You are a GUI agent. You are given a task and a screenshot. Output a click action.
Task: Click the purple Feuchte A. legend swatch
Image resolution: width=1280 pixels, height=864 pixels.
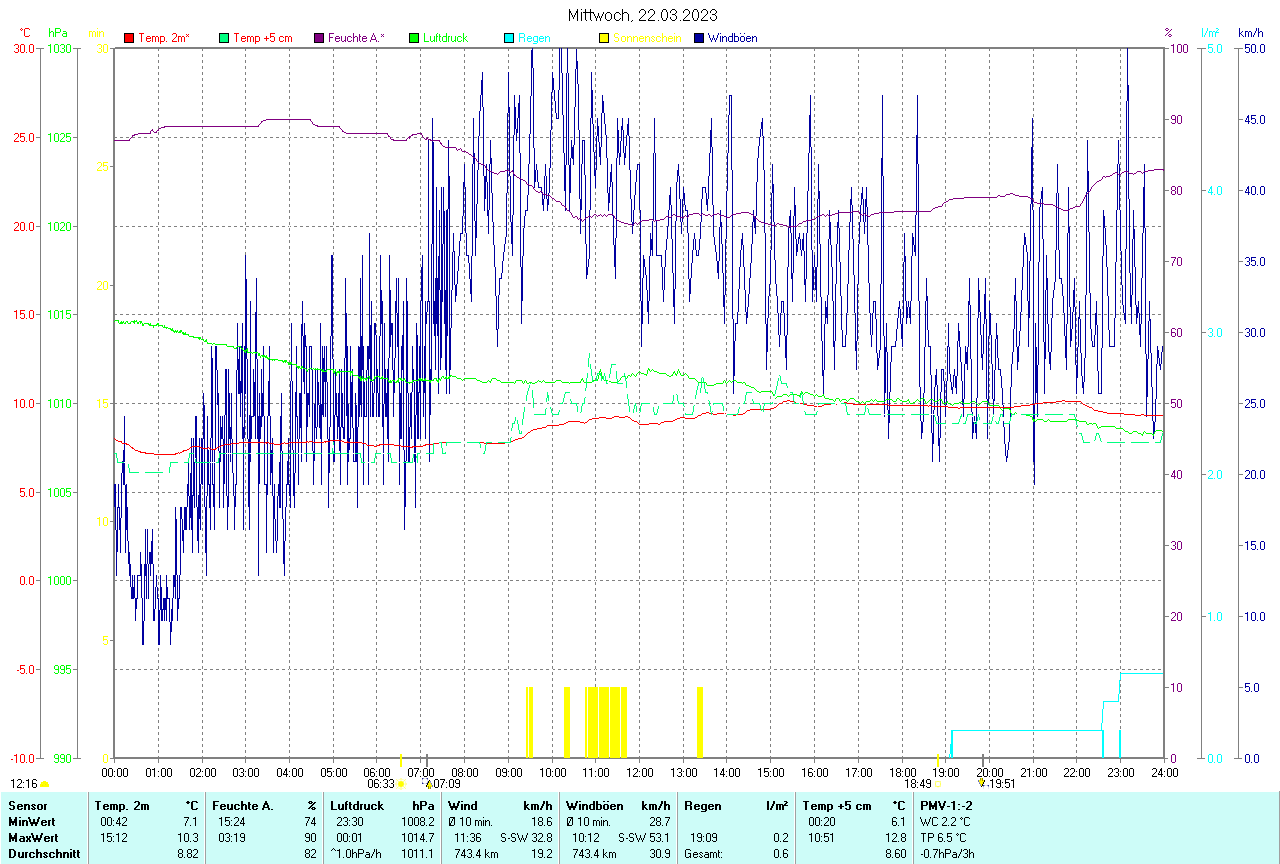(319, 38)
